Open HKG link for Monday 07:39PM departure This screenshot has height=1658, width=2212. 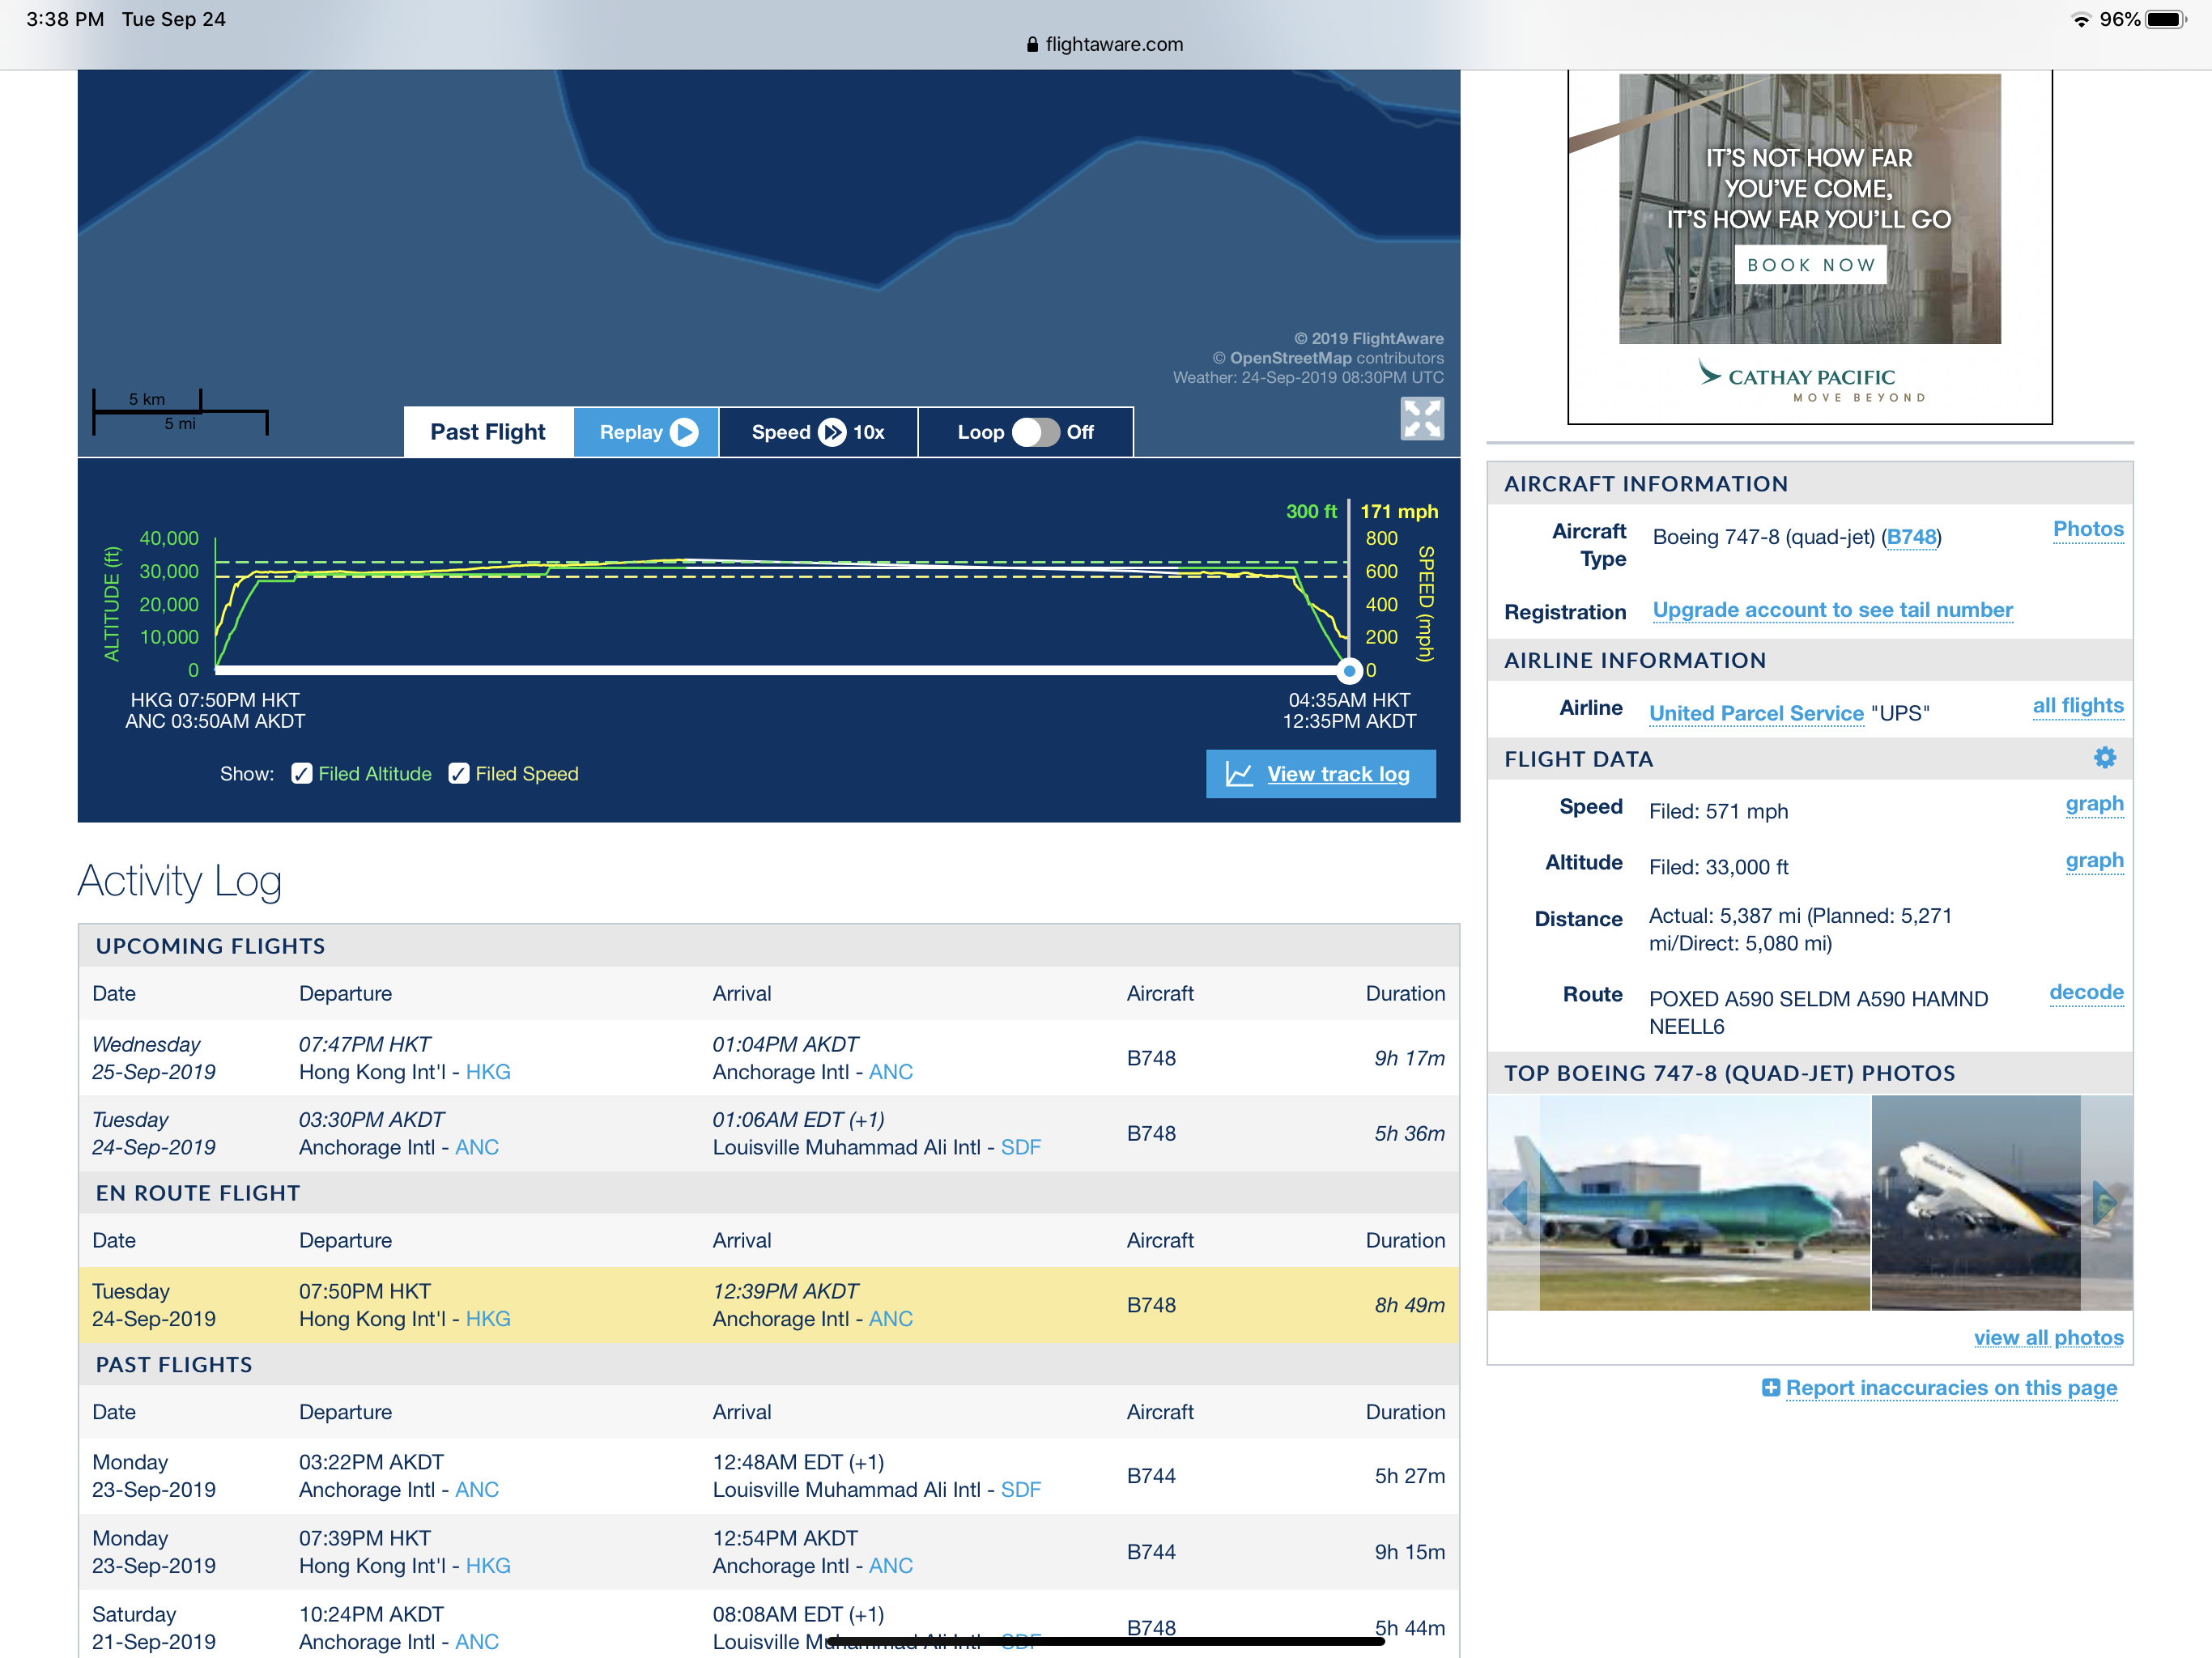click(488, 1566)
